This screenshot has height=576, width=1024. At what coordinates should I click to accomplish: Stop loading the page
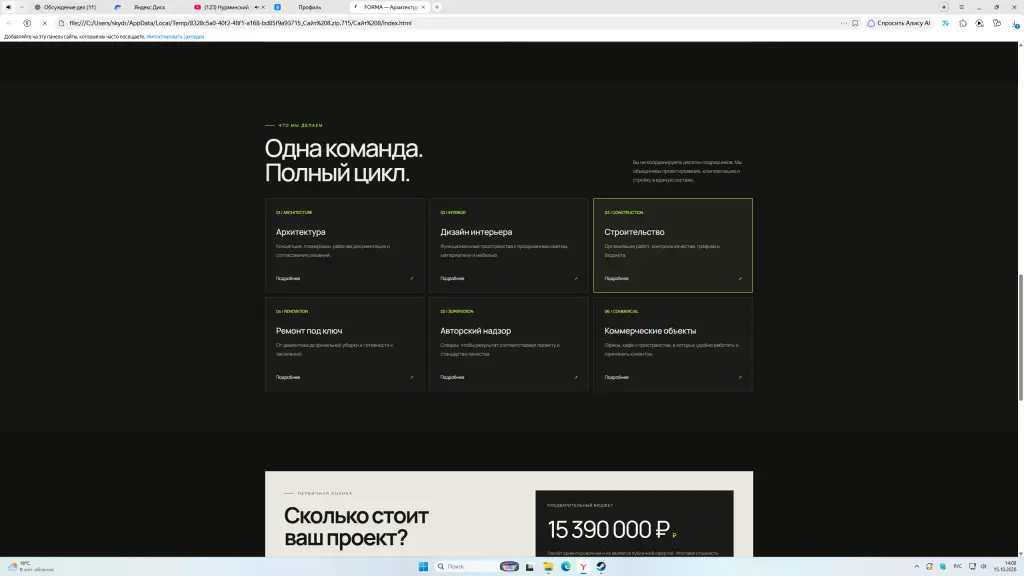tap(44, 23)
